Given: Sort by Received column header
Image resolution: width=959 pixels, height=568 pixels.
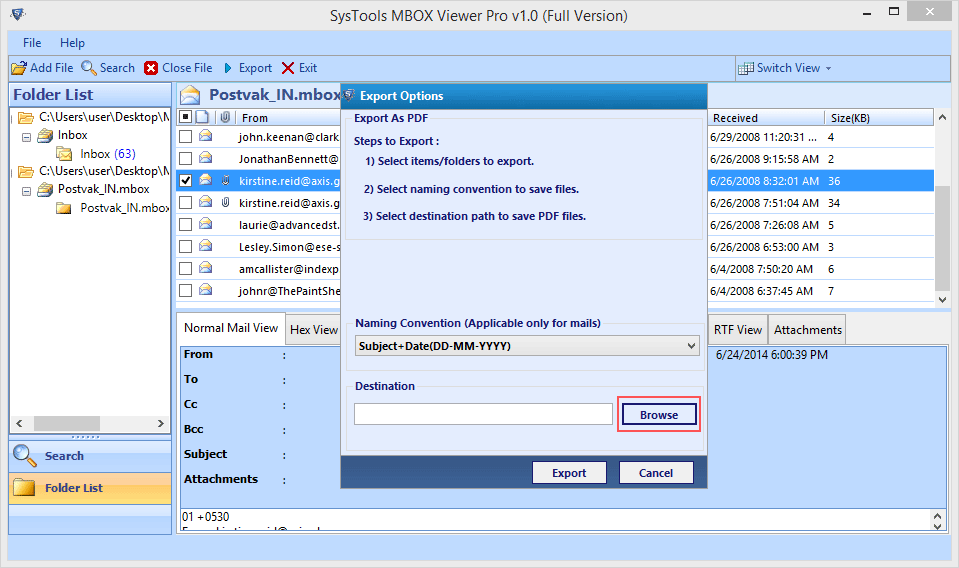Looking at the screenshot, I should coord(766,117).
